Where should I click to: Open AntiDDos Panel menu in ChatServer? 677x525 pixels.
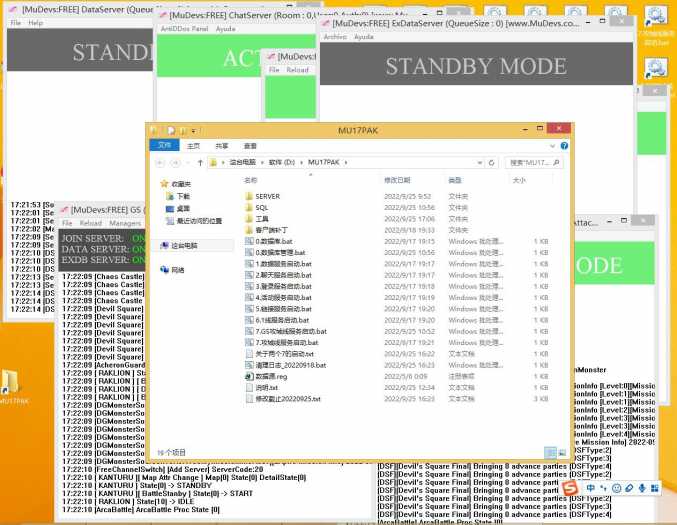184,29
